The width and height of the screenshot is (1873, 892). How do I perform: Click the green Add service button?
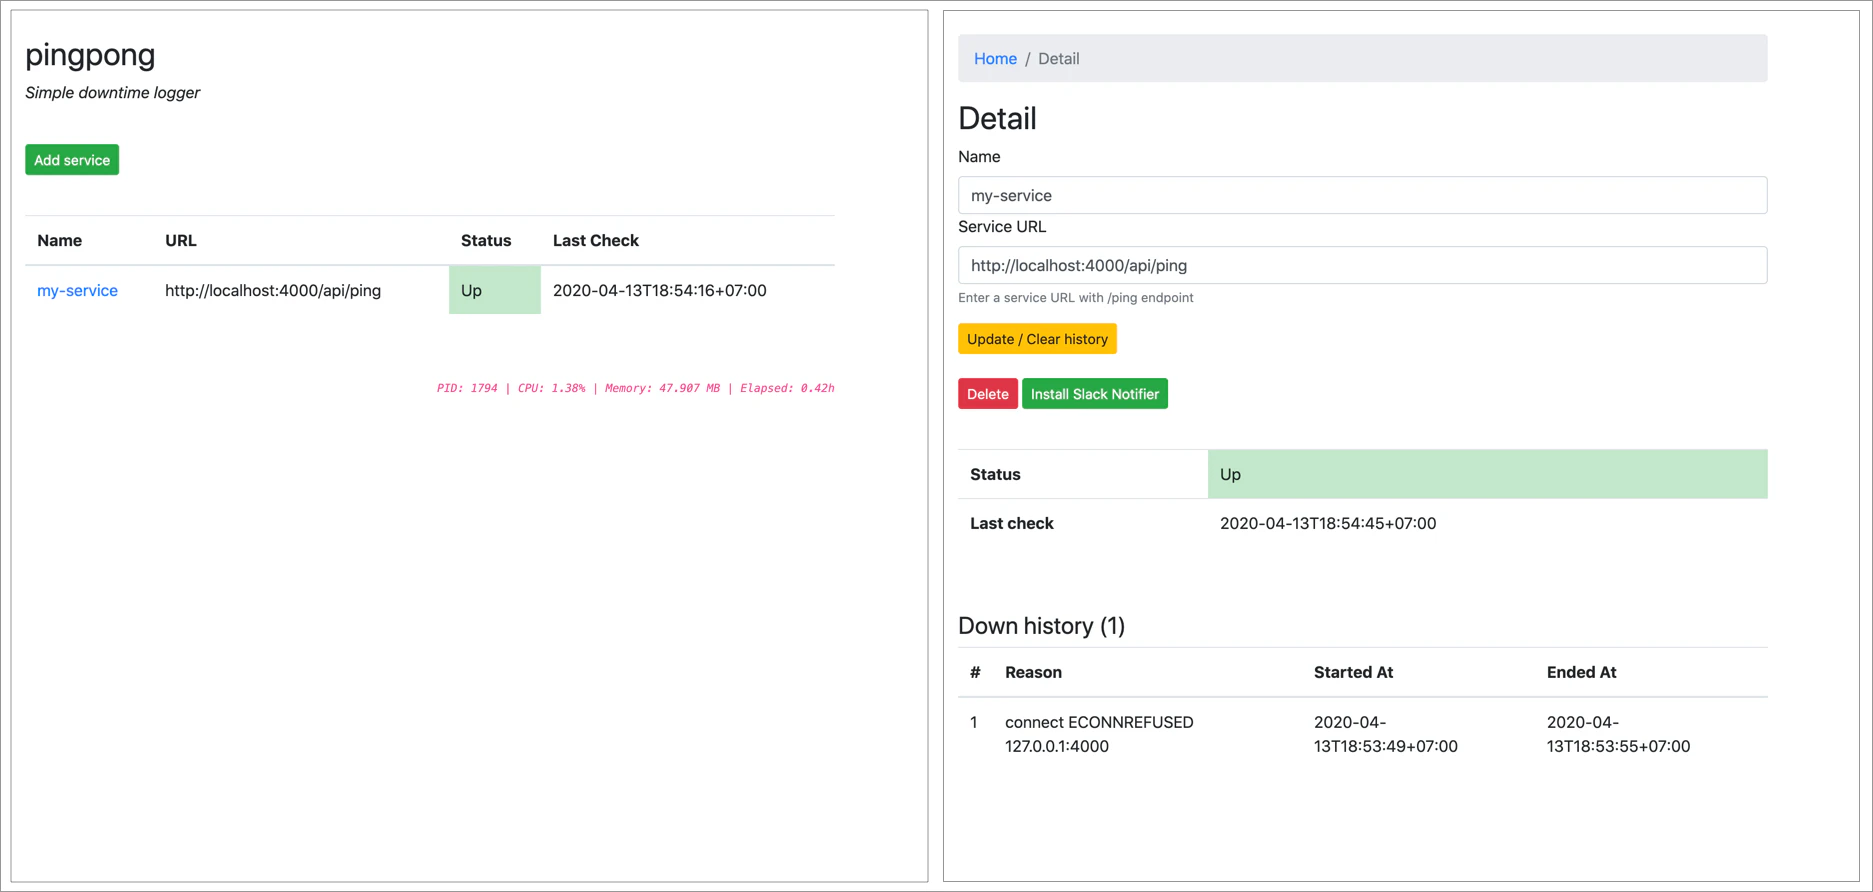click(72, 160)
